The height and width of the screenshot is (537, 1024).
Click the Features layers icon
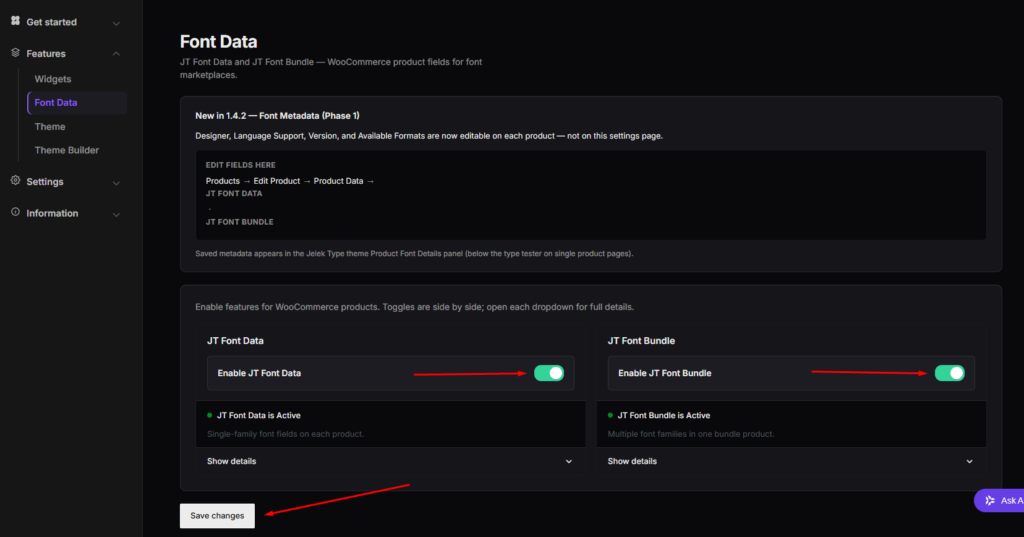[x=15, y=52]
